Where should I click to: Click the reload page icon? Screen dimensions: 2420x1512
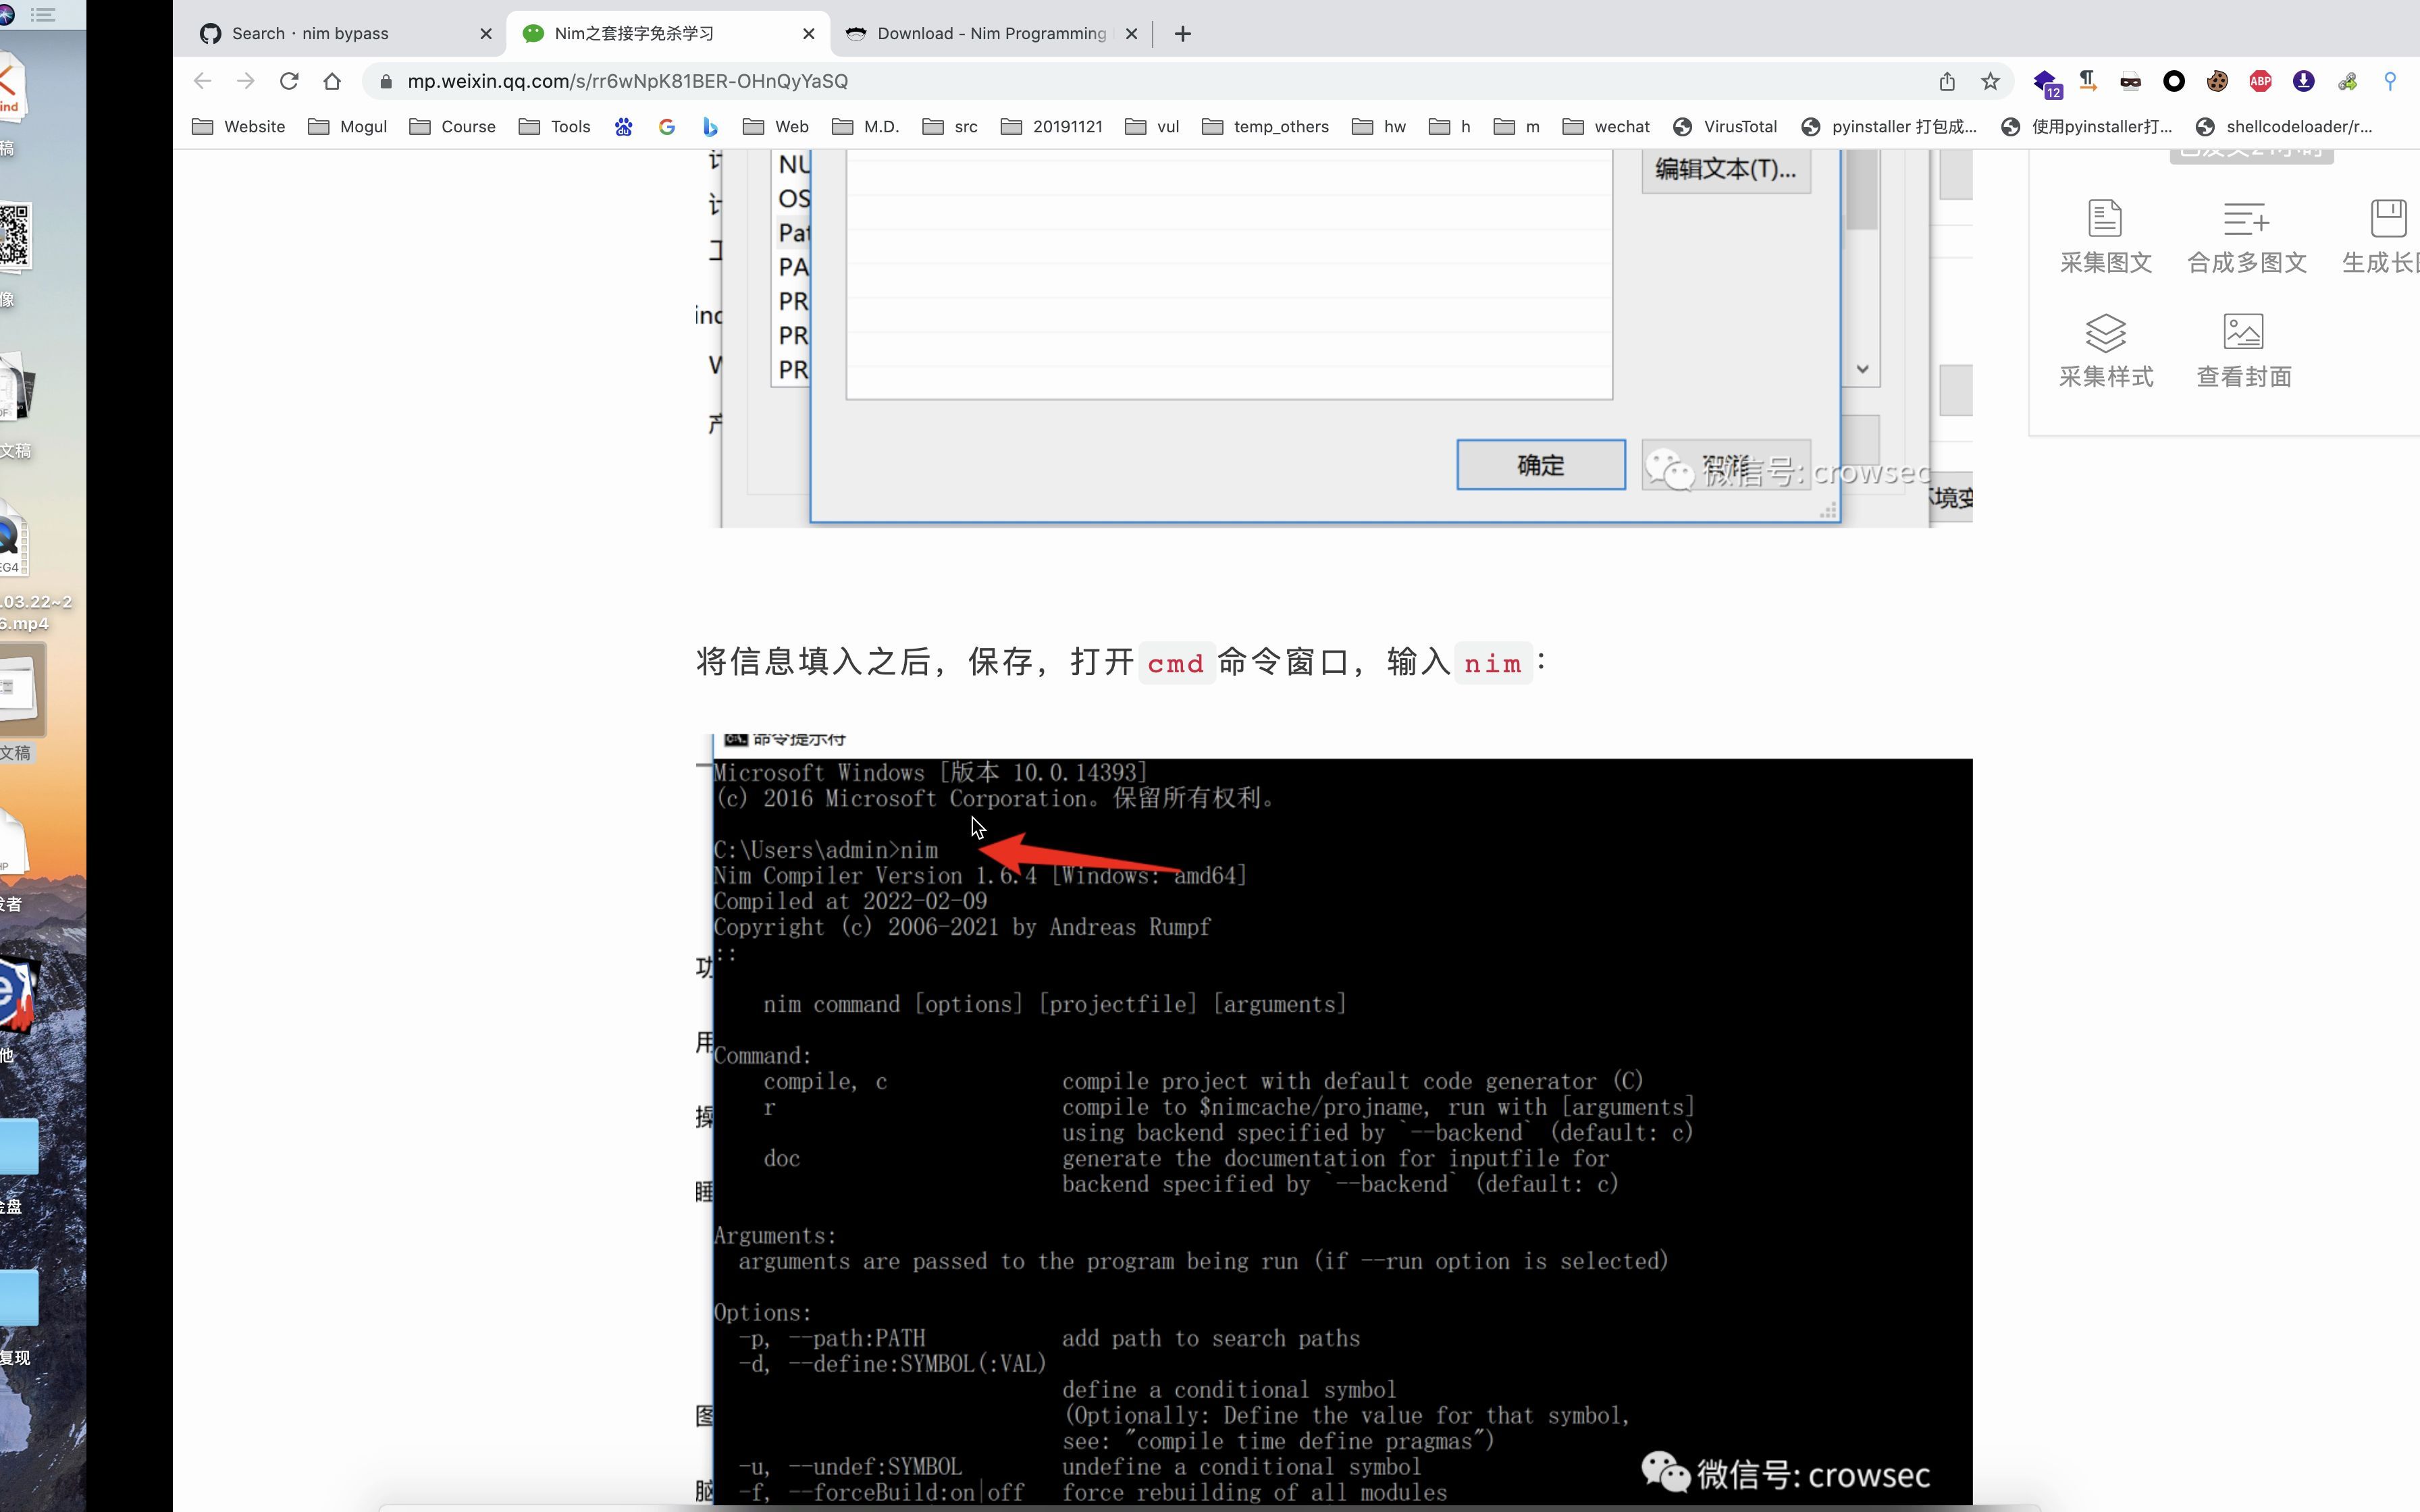pyautogui.click(x=289, y=81)
